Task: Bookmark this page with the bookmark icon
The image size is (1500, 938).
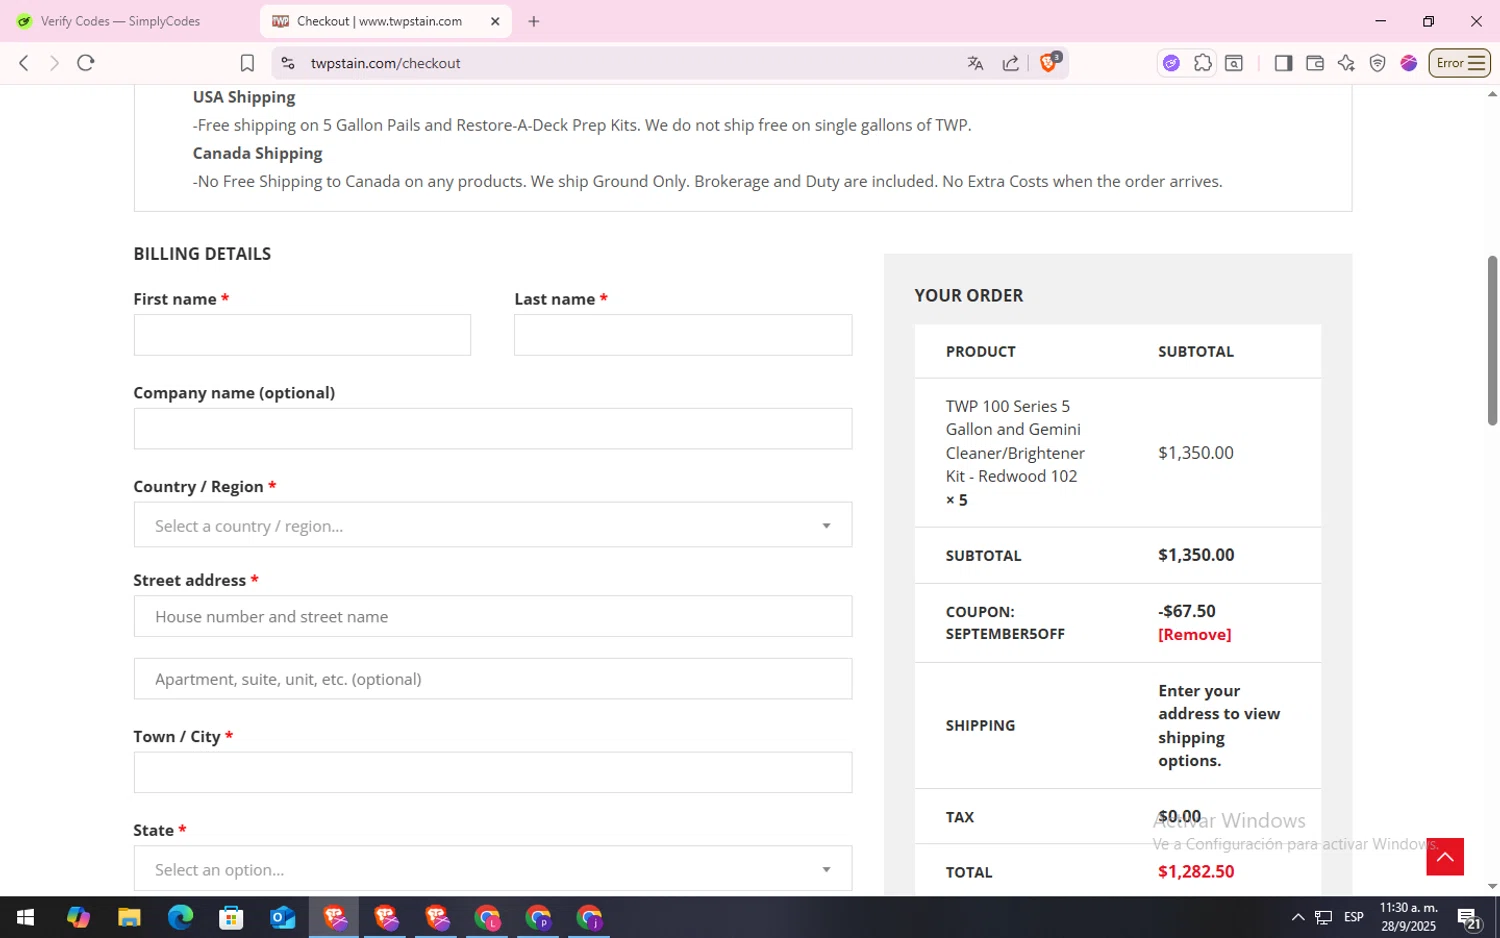Action: (247, 63)
